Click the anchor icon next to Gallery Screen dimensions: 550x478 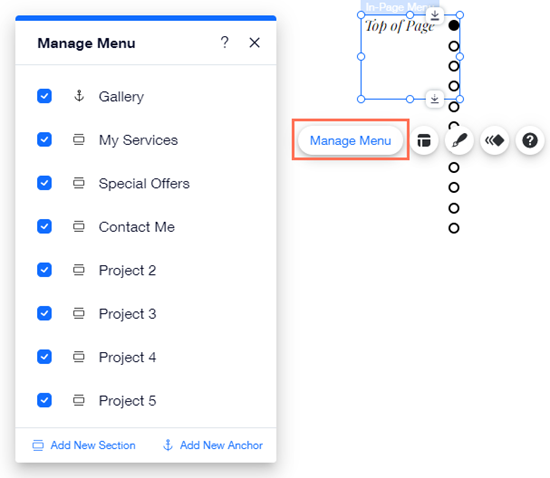coord(79,96)
